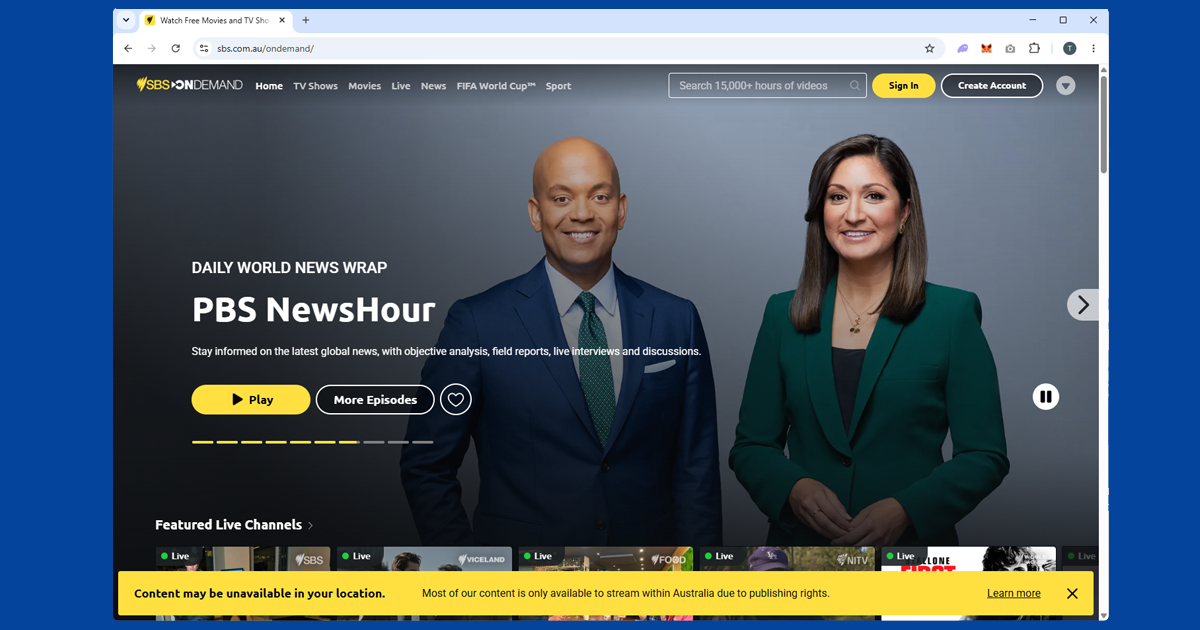
Task: Open the Home nav item
Action: [269, 86]
